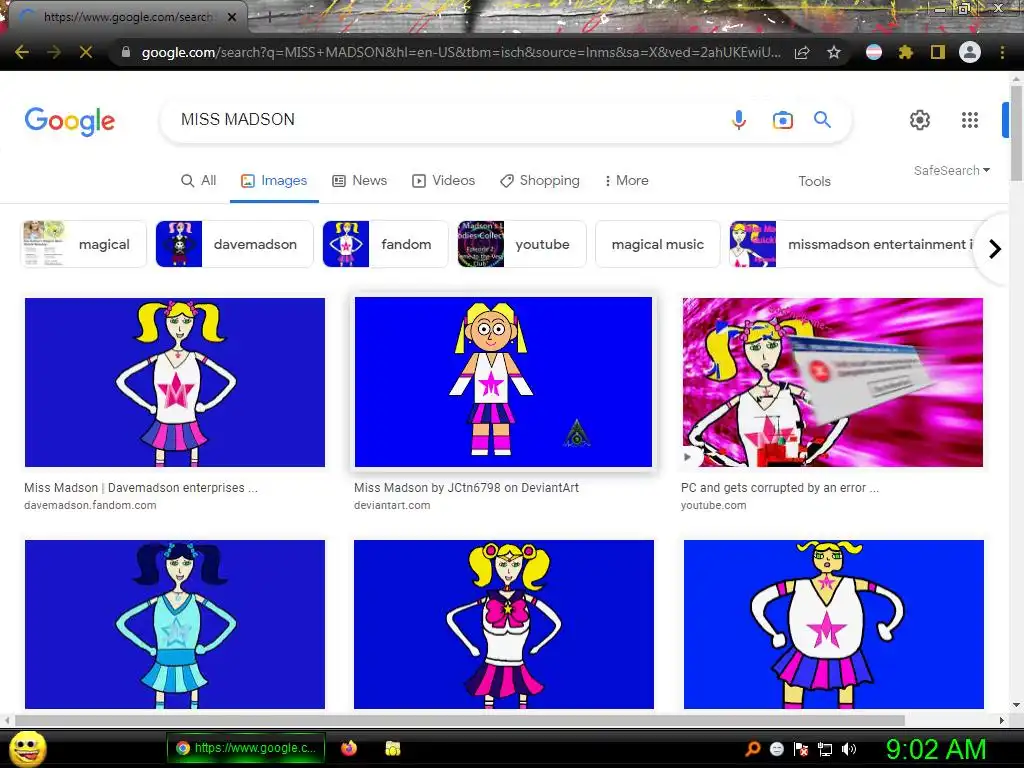Click the vertical page scrollbar
This screenshot has width=1024, height=768.
1016,133
